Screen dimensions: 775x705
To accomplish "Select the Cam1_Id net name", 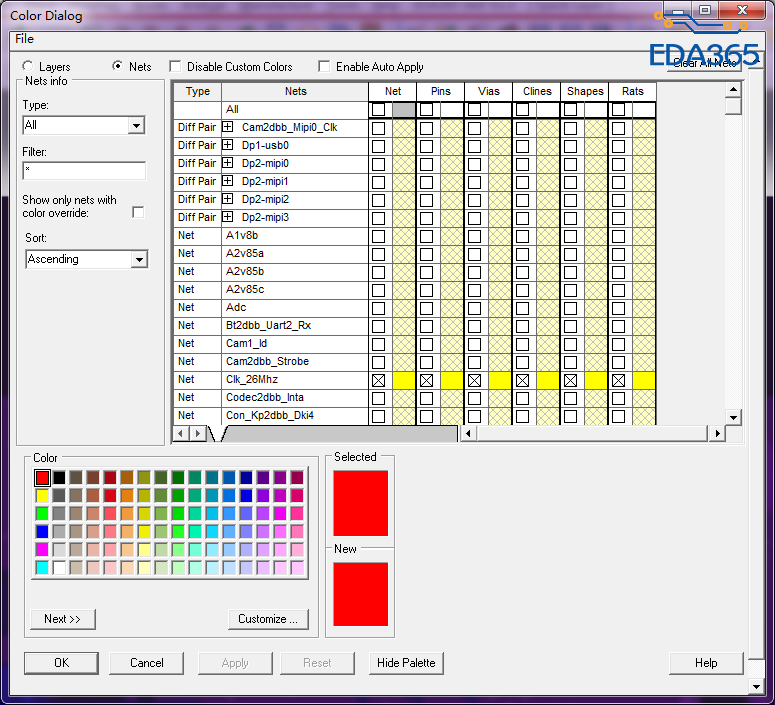I will click(x=247, y=344).
